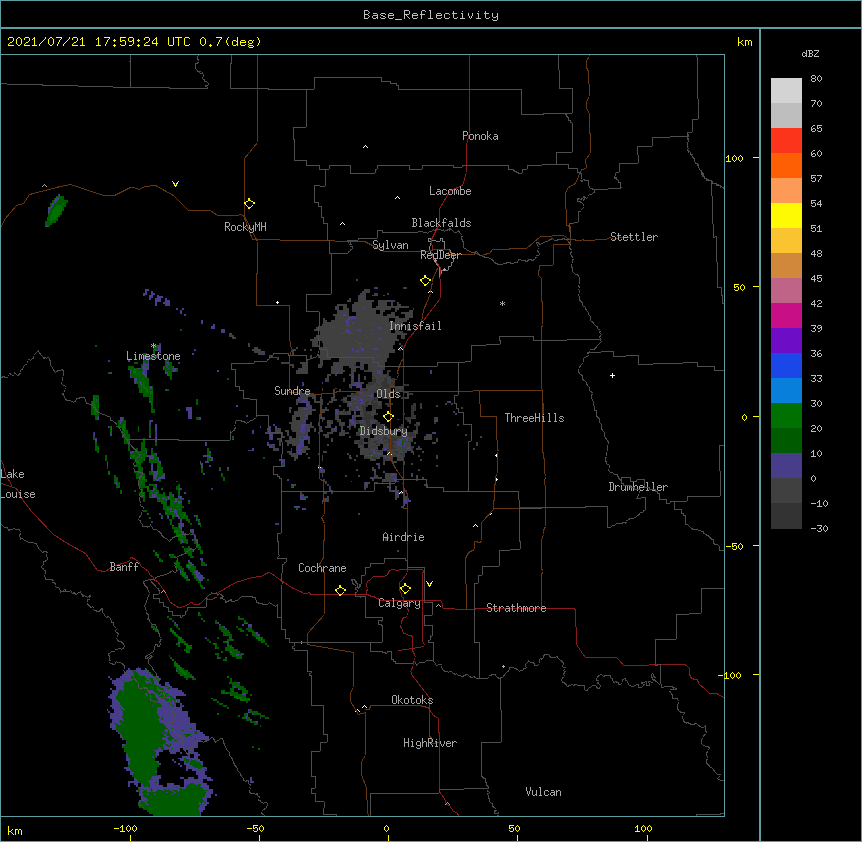
Task: Click the RedDeer city label
Action: pyautogui.click(x=440, y=255)
